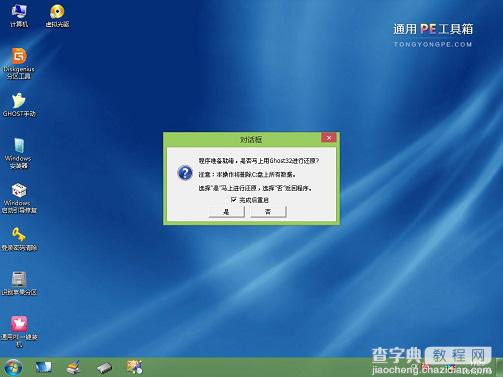The image size is (503, 377).
Task: Click the Ghost32 restore question text
Action: click(259, 161)
